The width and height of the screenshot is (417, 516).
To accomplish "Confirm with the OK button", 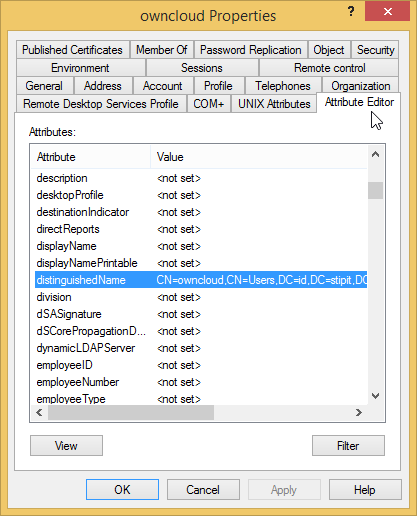I will point(122,490).
